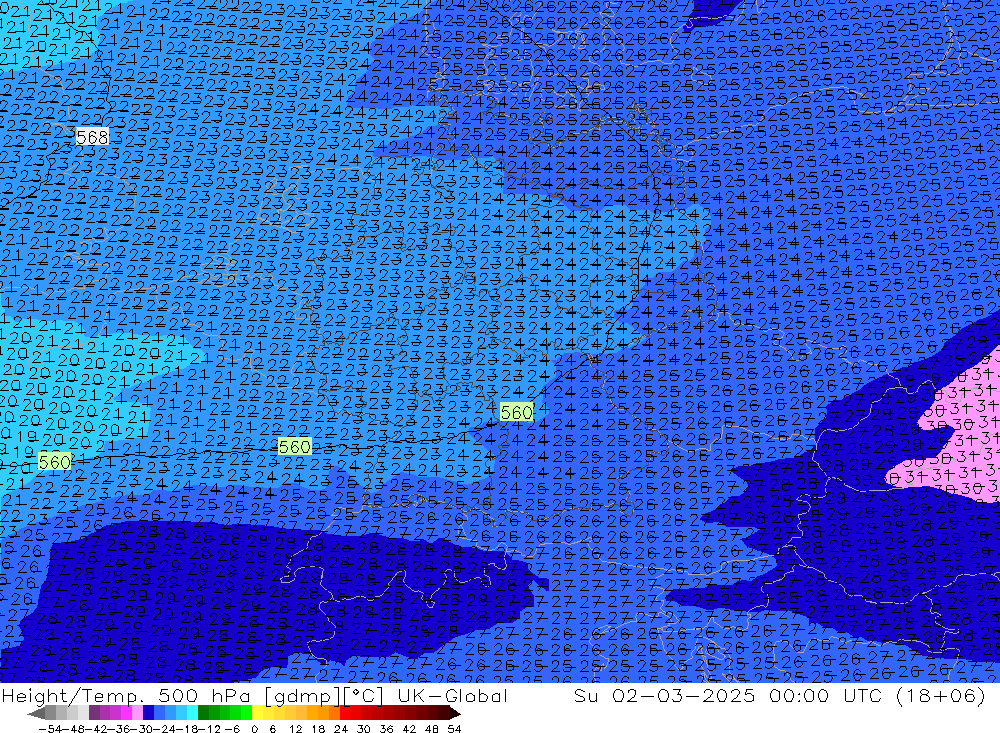
Task: Click the 'Su' weekday text
Action: point(585,695)
